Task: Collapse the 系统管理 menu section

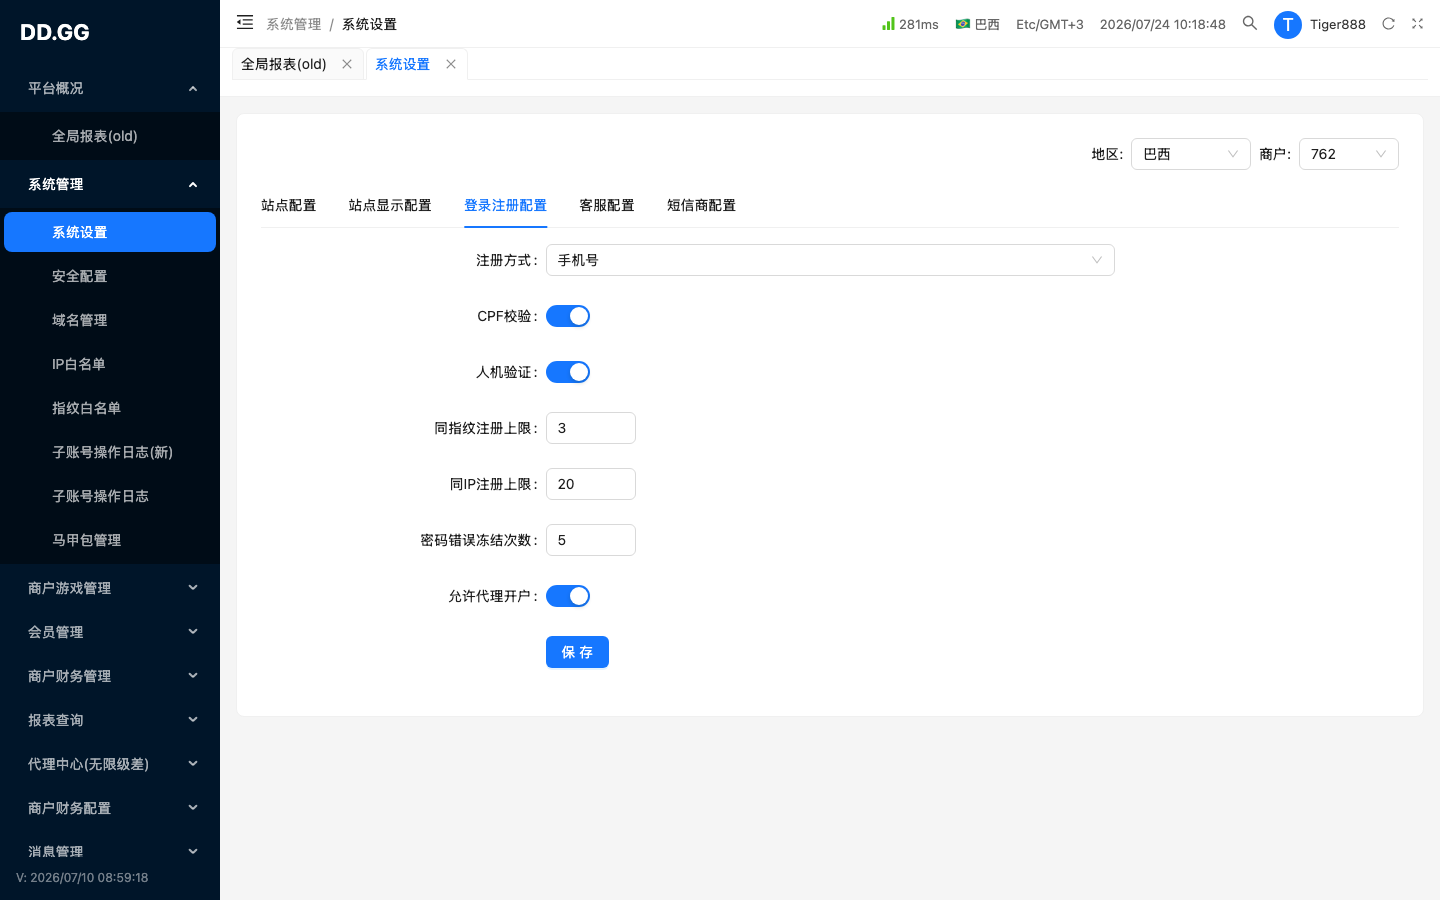Action: [x=110, y=184]
